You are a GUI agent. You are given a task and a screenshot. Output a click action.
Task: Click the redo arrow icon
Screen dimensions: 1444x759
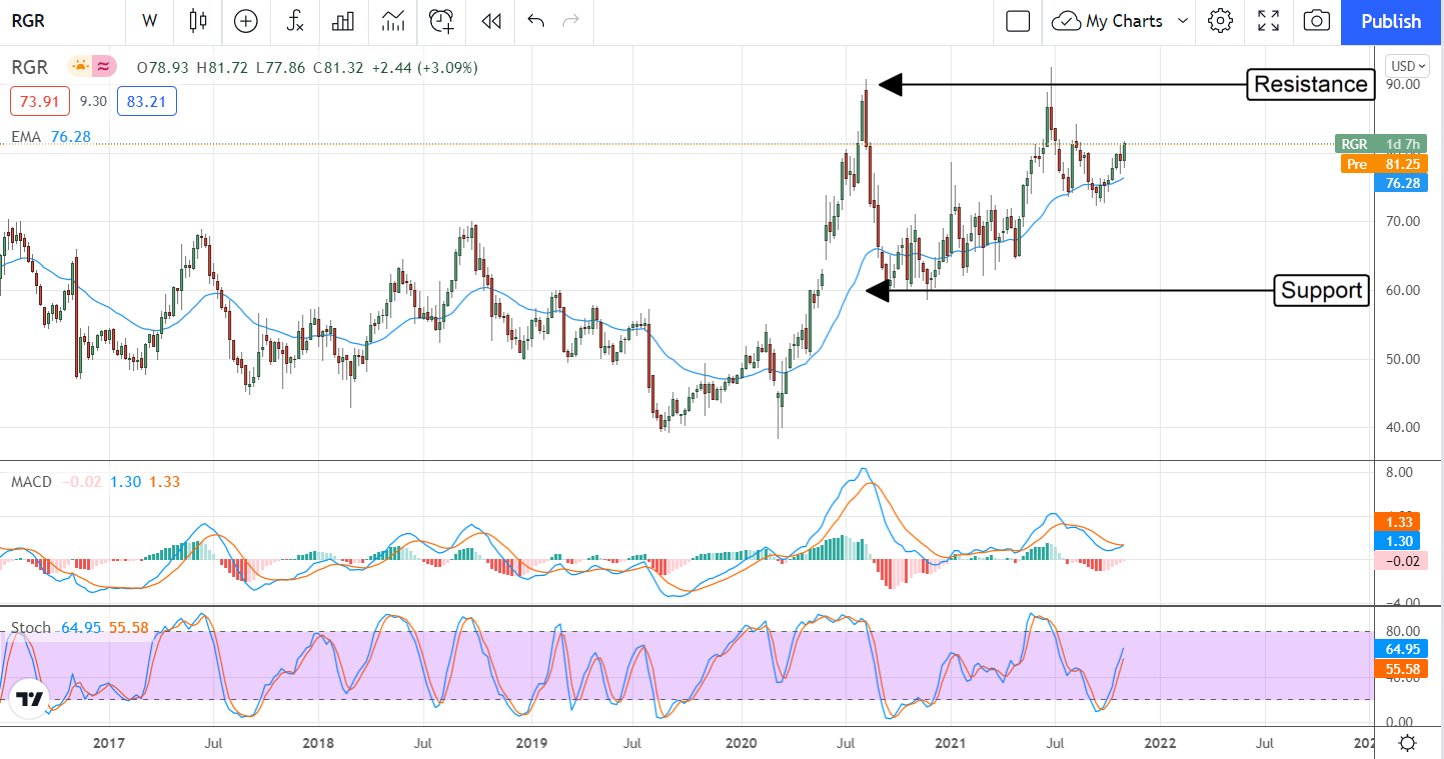tap(571, 21)
